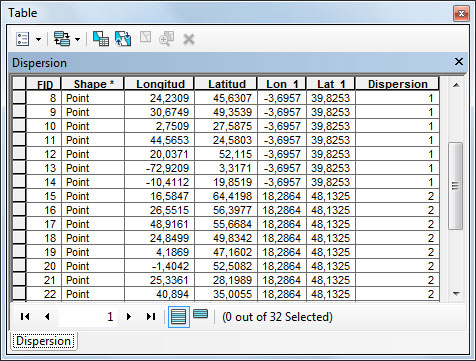Go to the previous record
Viewport: 476px width, 361px height.
[47, 316]
